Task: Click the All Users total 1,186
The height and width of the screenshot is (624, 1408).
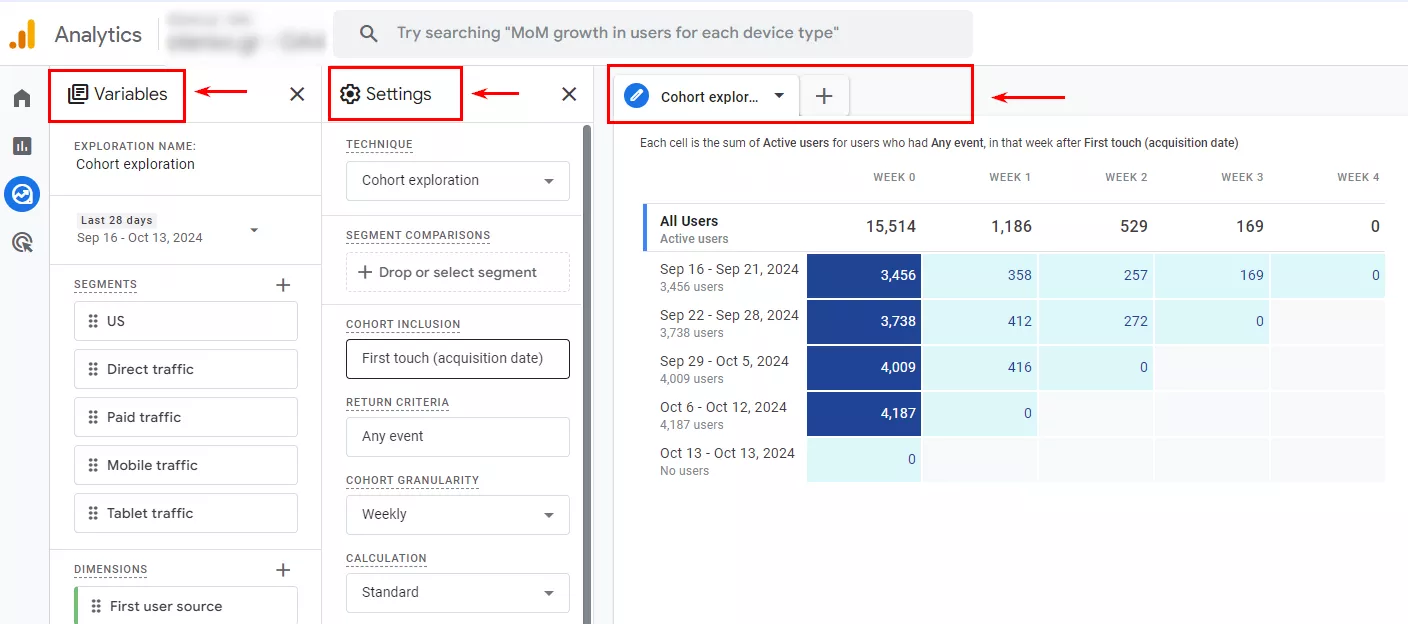Action: 1011,227
